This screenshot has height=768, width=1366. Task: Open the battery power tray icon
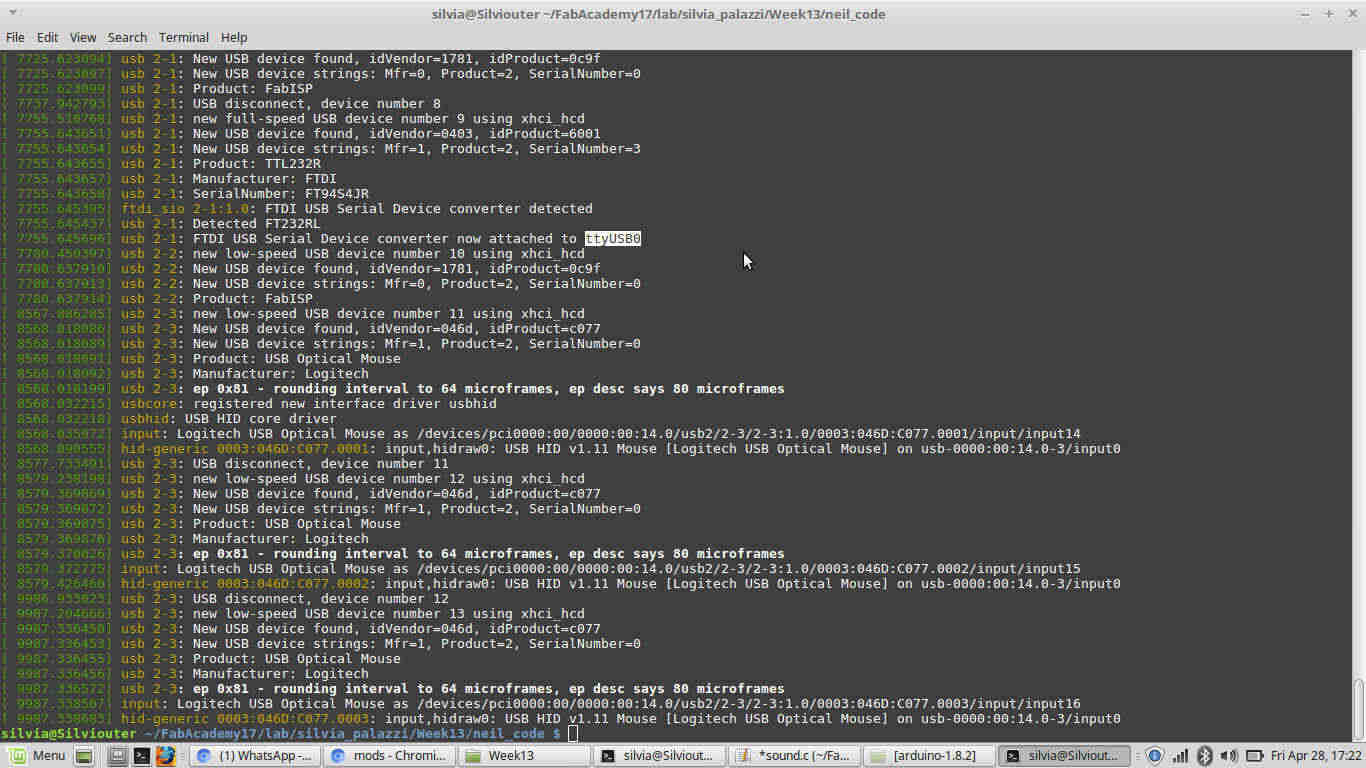pos(1253,756)
